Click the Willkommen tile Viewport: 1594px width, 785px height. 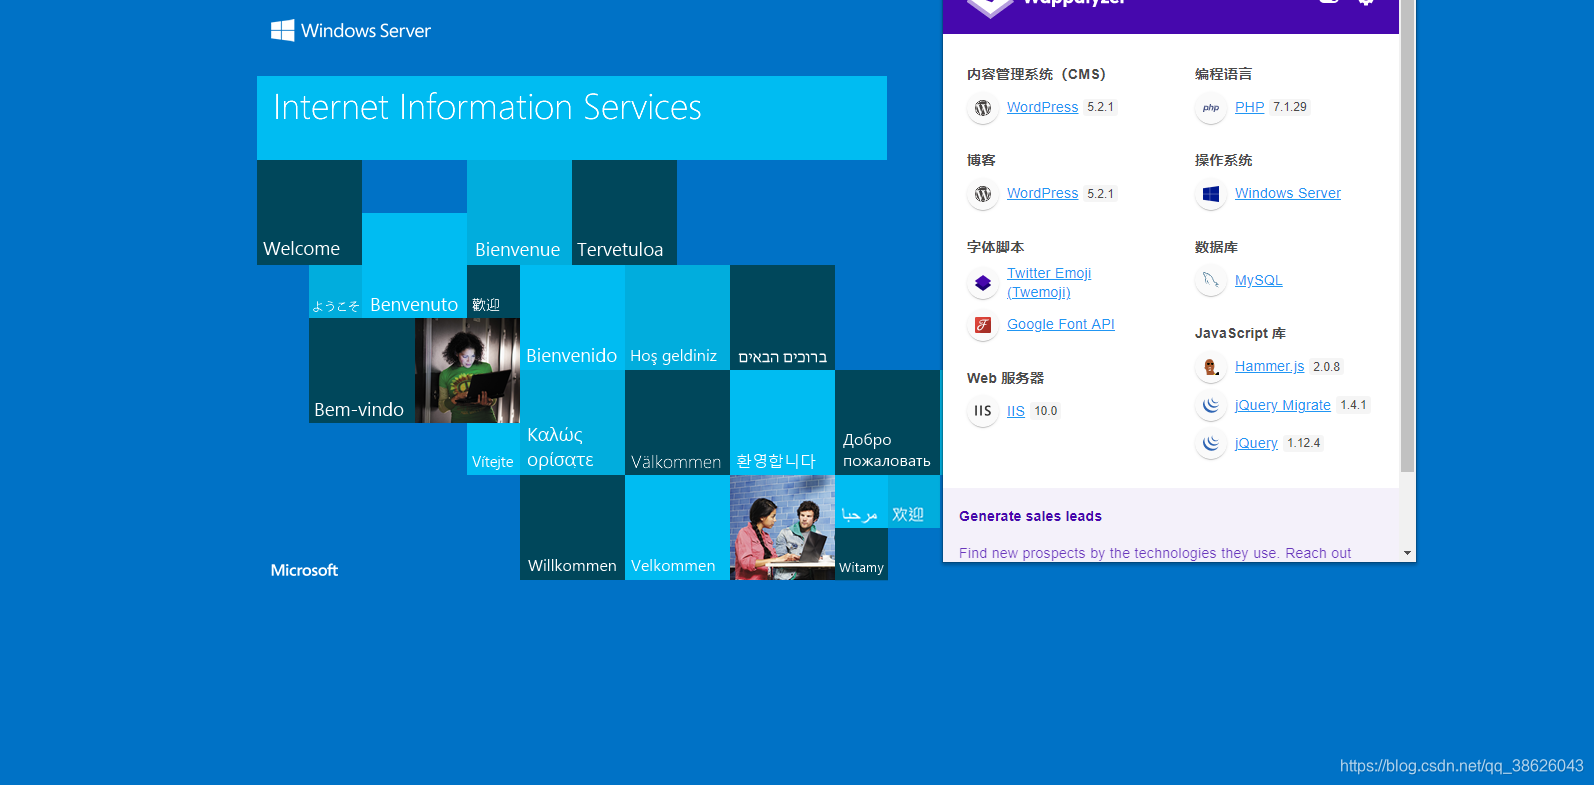click(572, 527)
